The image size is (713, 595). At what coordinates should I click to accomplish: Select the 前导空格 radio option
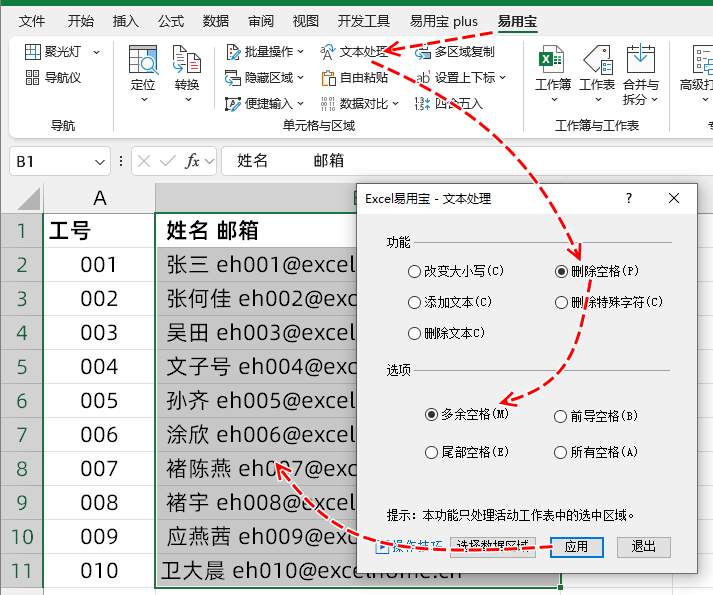click(560, 416)
